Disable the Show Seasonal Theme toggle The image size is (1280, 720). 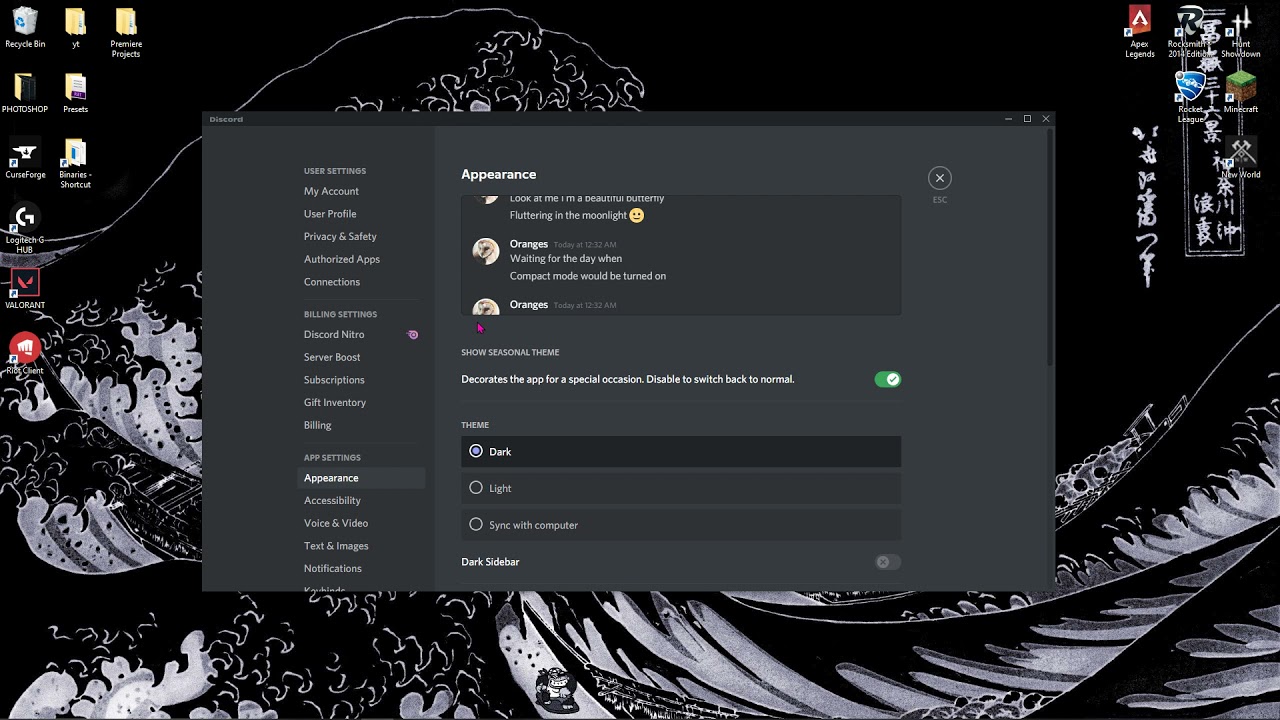point(887,379)
